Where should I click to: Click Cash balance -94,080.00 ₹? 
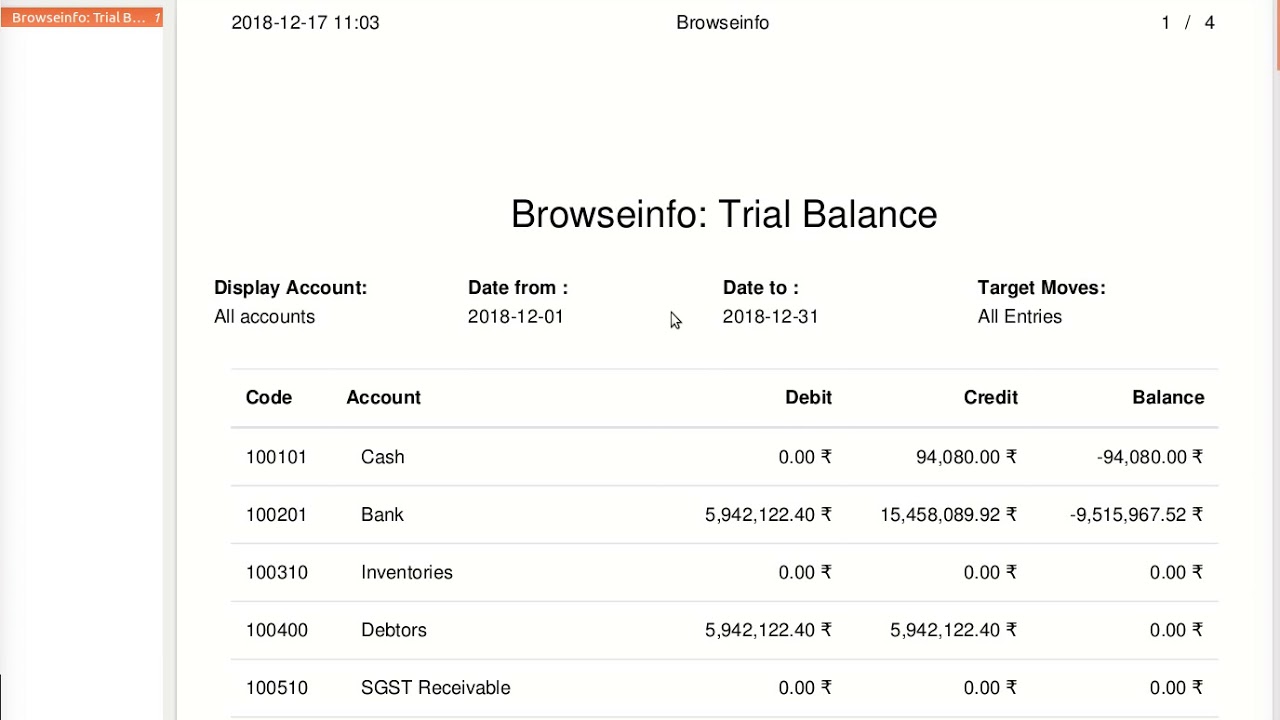coord(1150,457)
